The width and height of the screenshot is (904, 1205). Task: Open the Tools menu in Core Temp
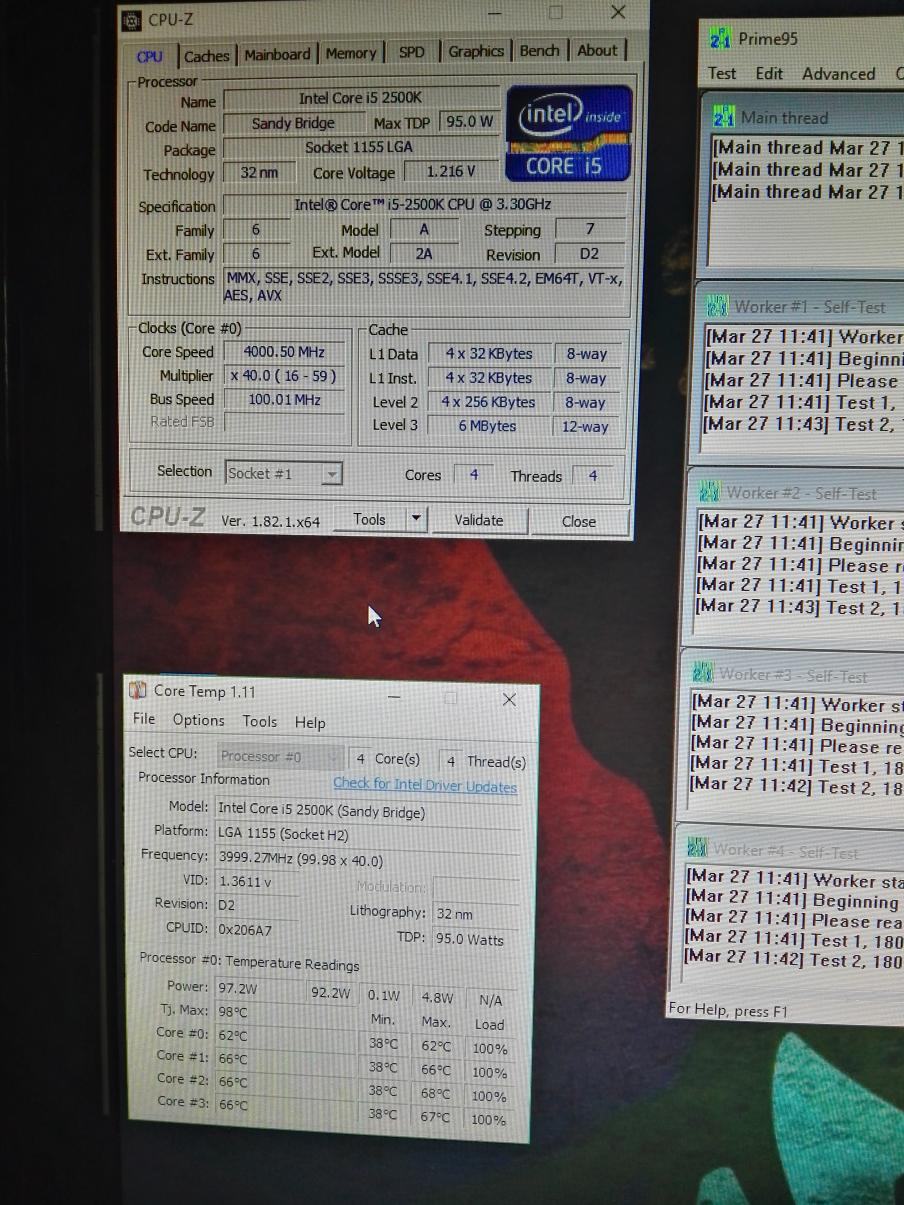pos(259,721)
